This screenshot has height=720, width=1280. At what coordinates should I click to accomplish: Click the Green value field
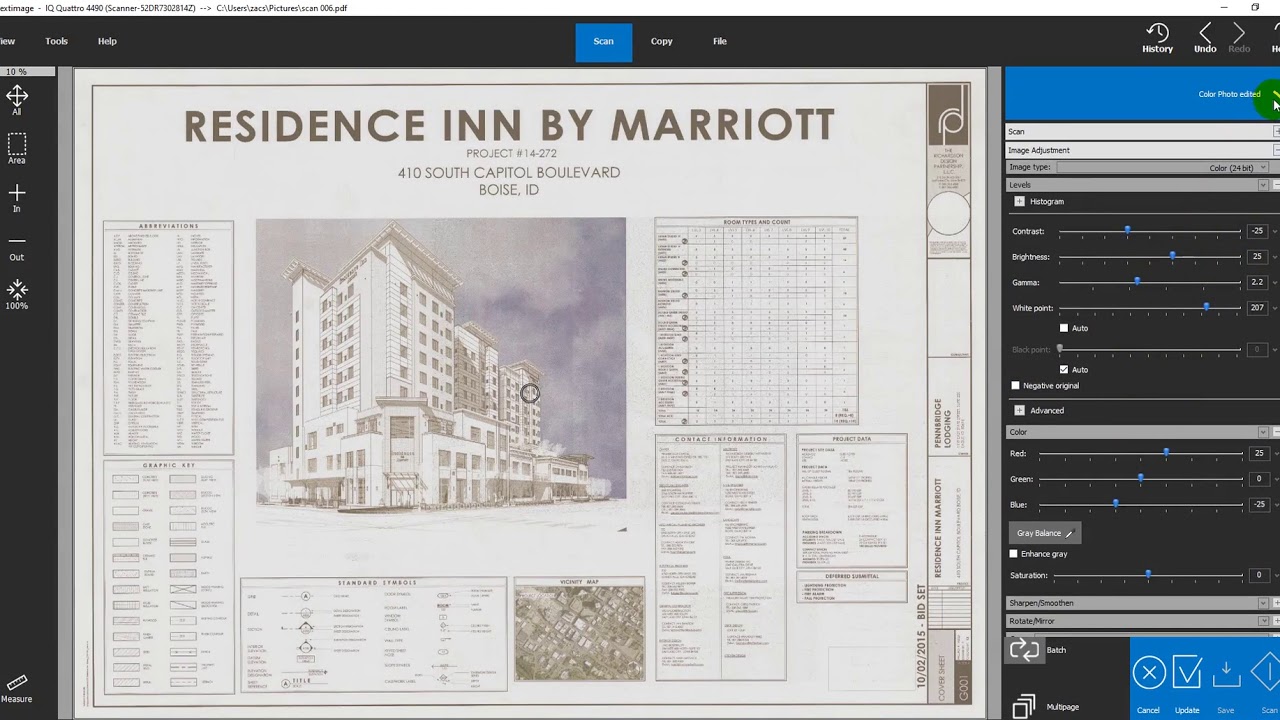coord(1258,479)
